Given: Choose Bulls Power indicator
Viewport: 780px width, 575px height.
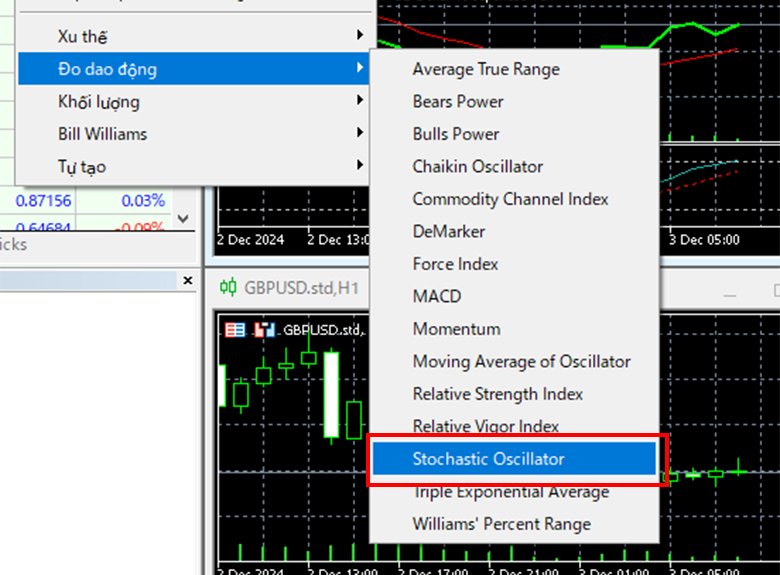Looking at the screenshot, I should click(x=514, y=134).
